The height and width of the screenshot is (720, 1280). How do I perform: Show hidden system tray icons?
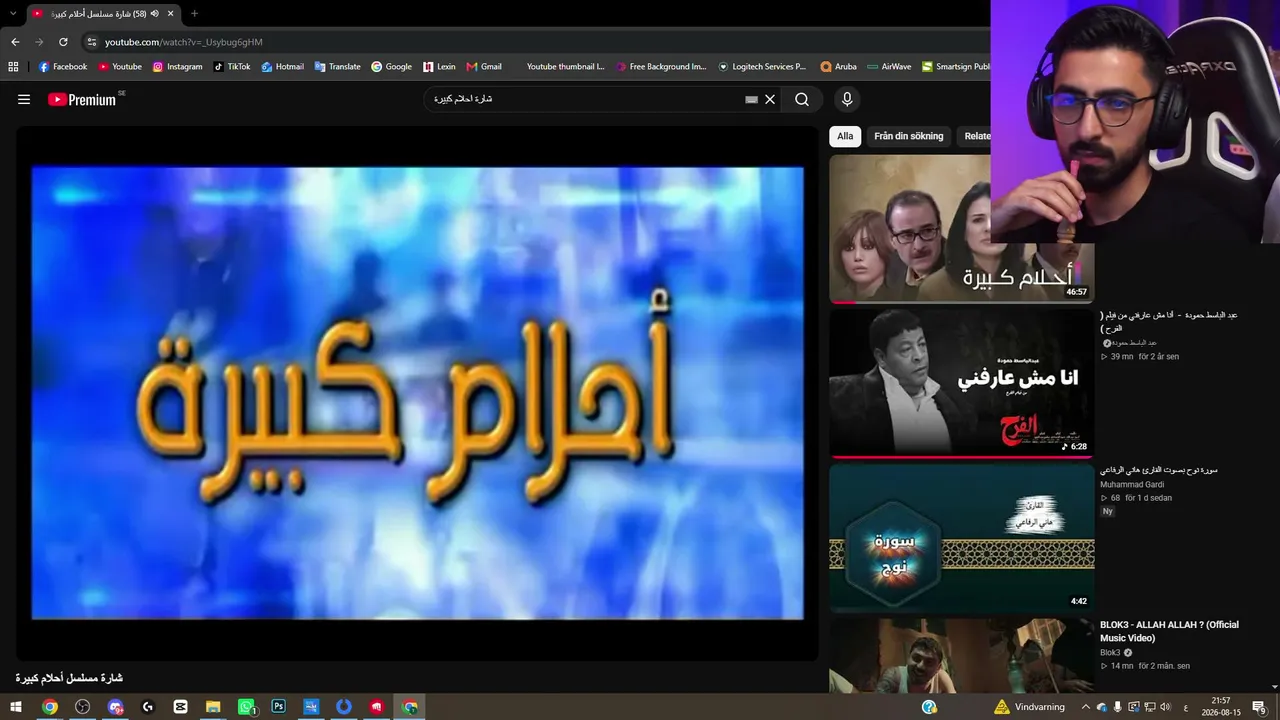[x=1085, y=707]
